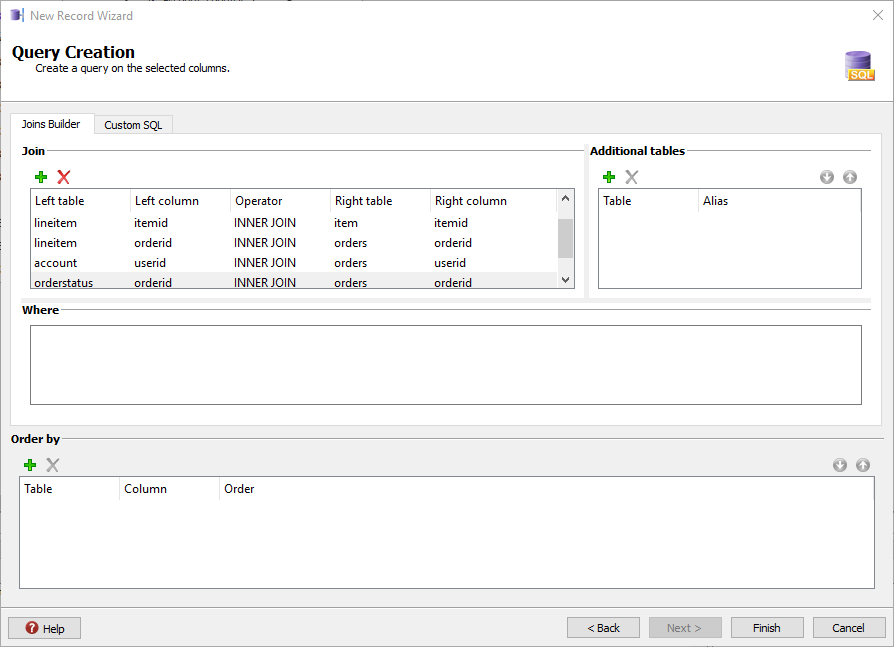
Task: Switch to the Custom SQL tab
Action: (133, 124)
